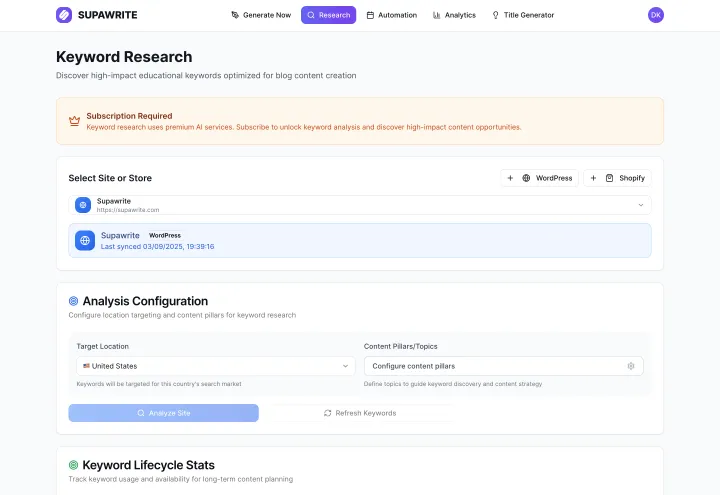The height and width of the screenshot is (495, 720).
Task: Click the Keyword Research page heading
Action: point(124,57)
